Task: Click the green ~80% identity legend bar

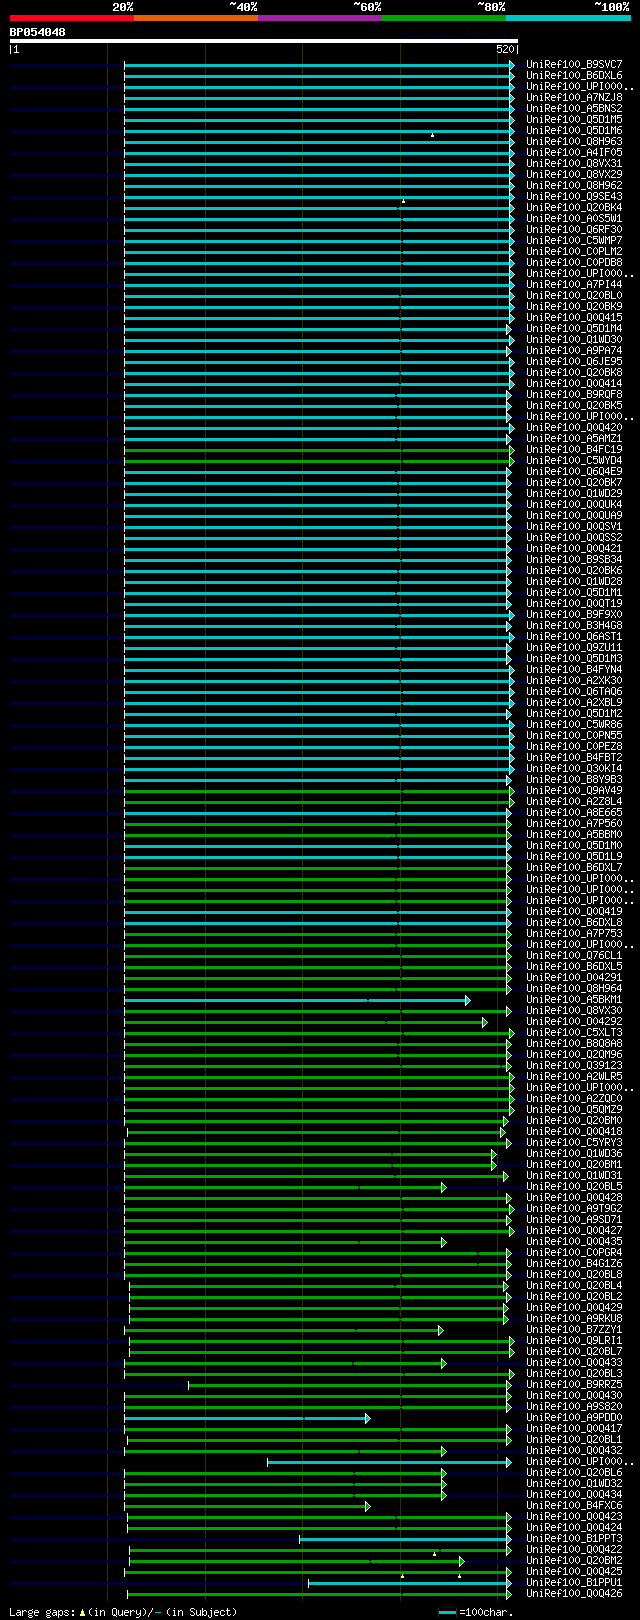Action: tap(443, 18)
